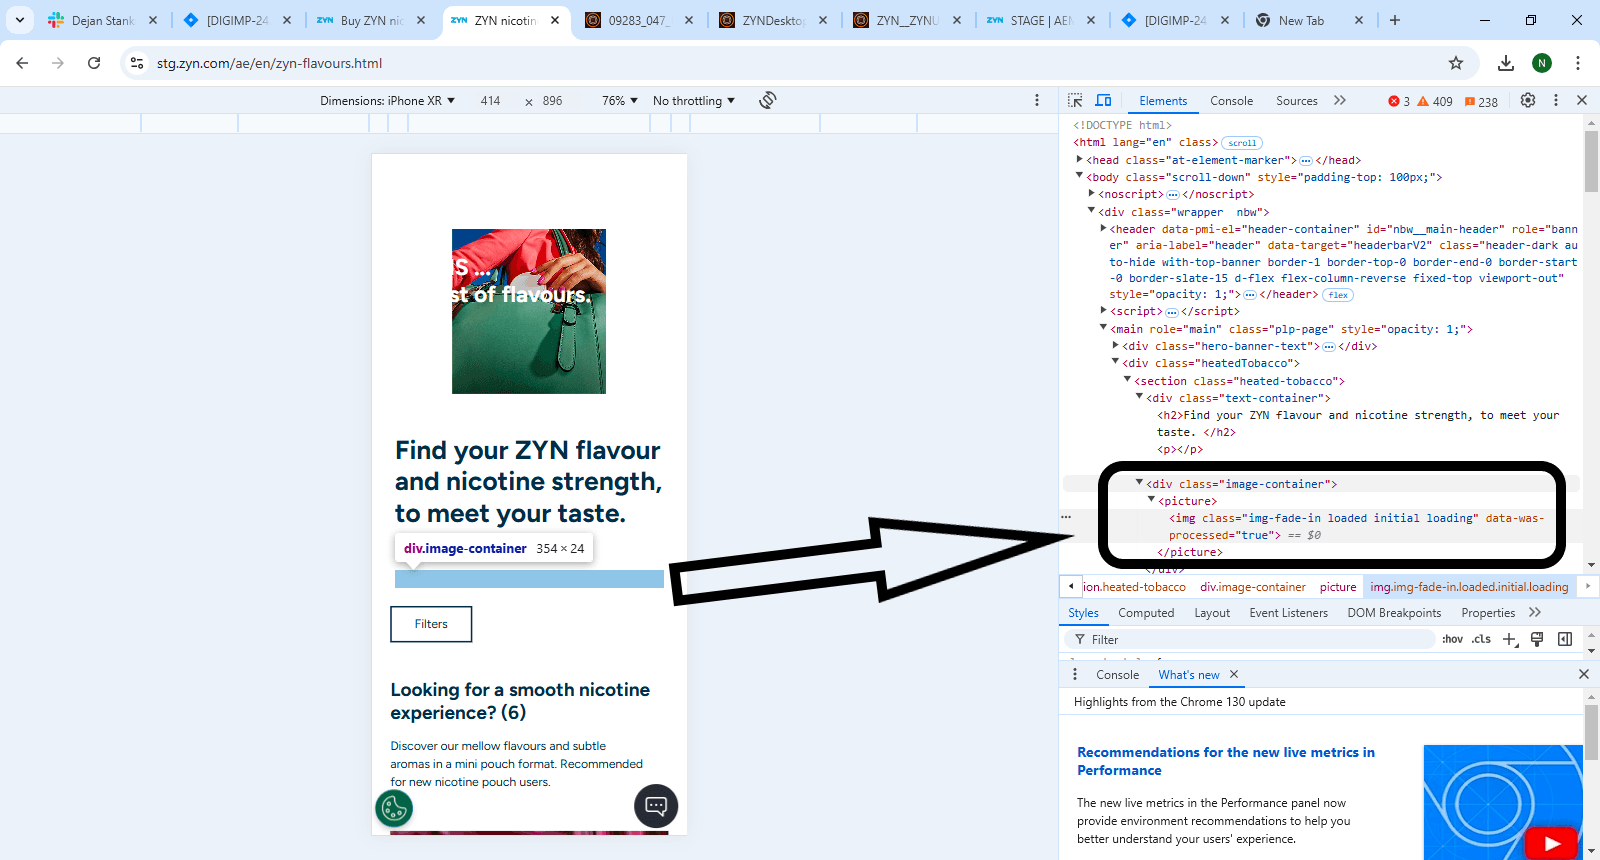1600x860 pixels.
Task: Close the What's new tab
Action: 1234,675
